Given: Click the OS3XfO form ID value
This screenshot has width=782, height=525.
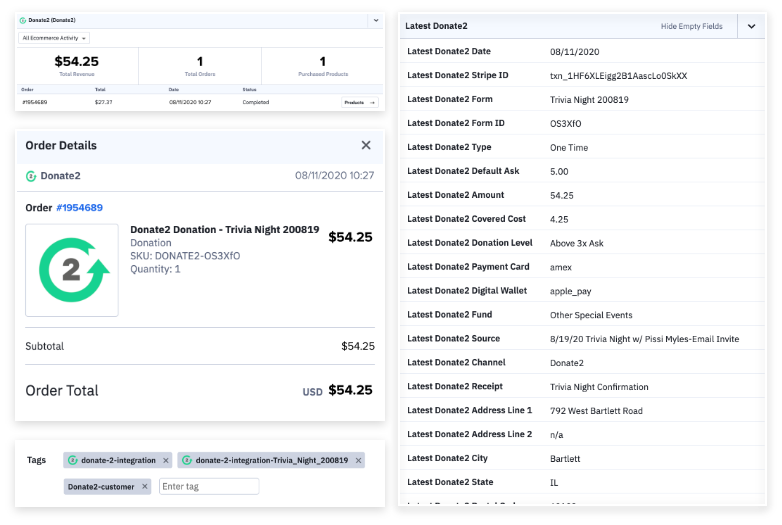Looking at the screenshot, I should pos(566,124).
